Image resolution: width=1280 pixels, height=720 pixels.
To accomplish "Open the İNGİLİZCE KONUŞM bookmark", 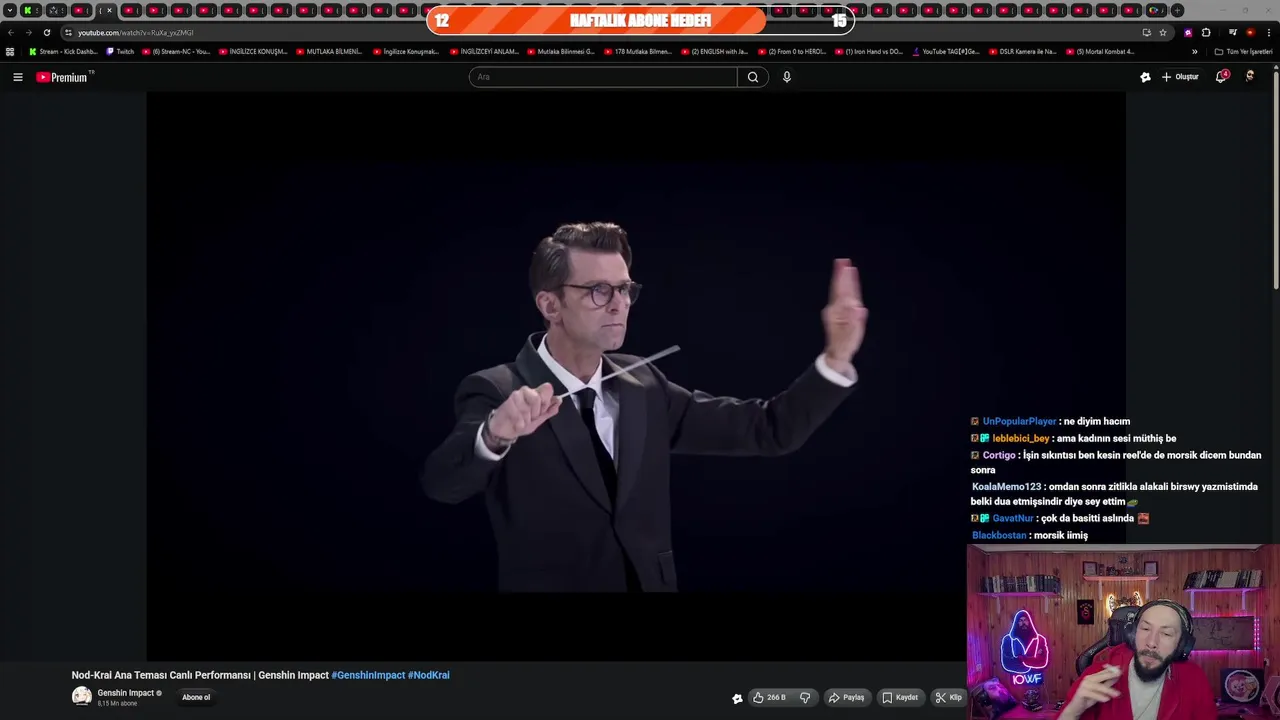I will point(253,51).
